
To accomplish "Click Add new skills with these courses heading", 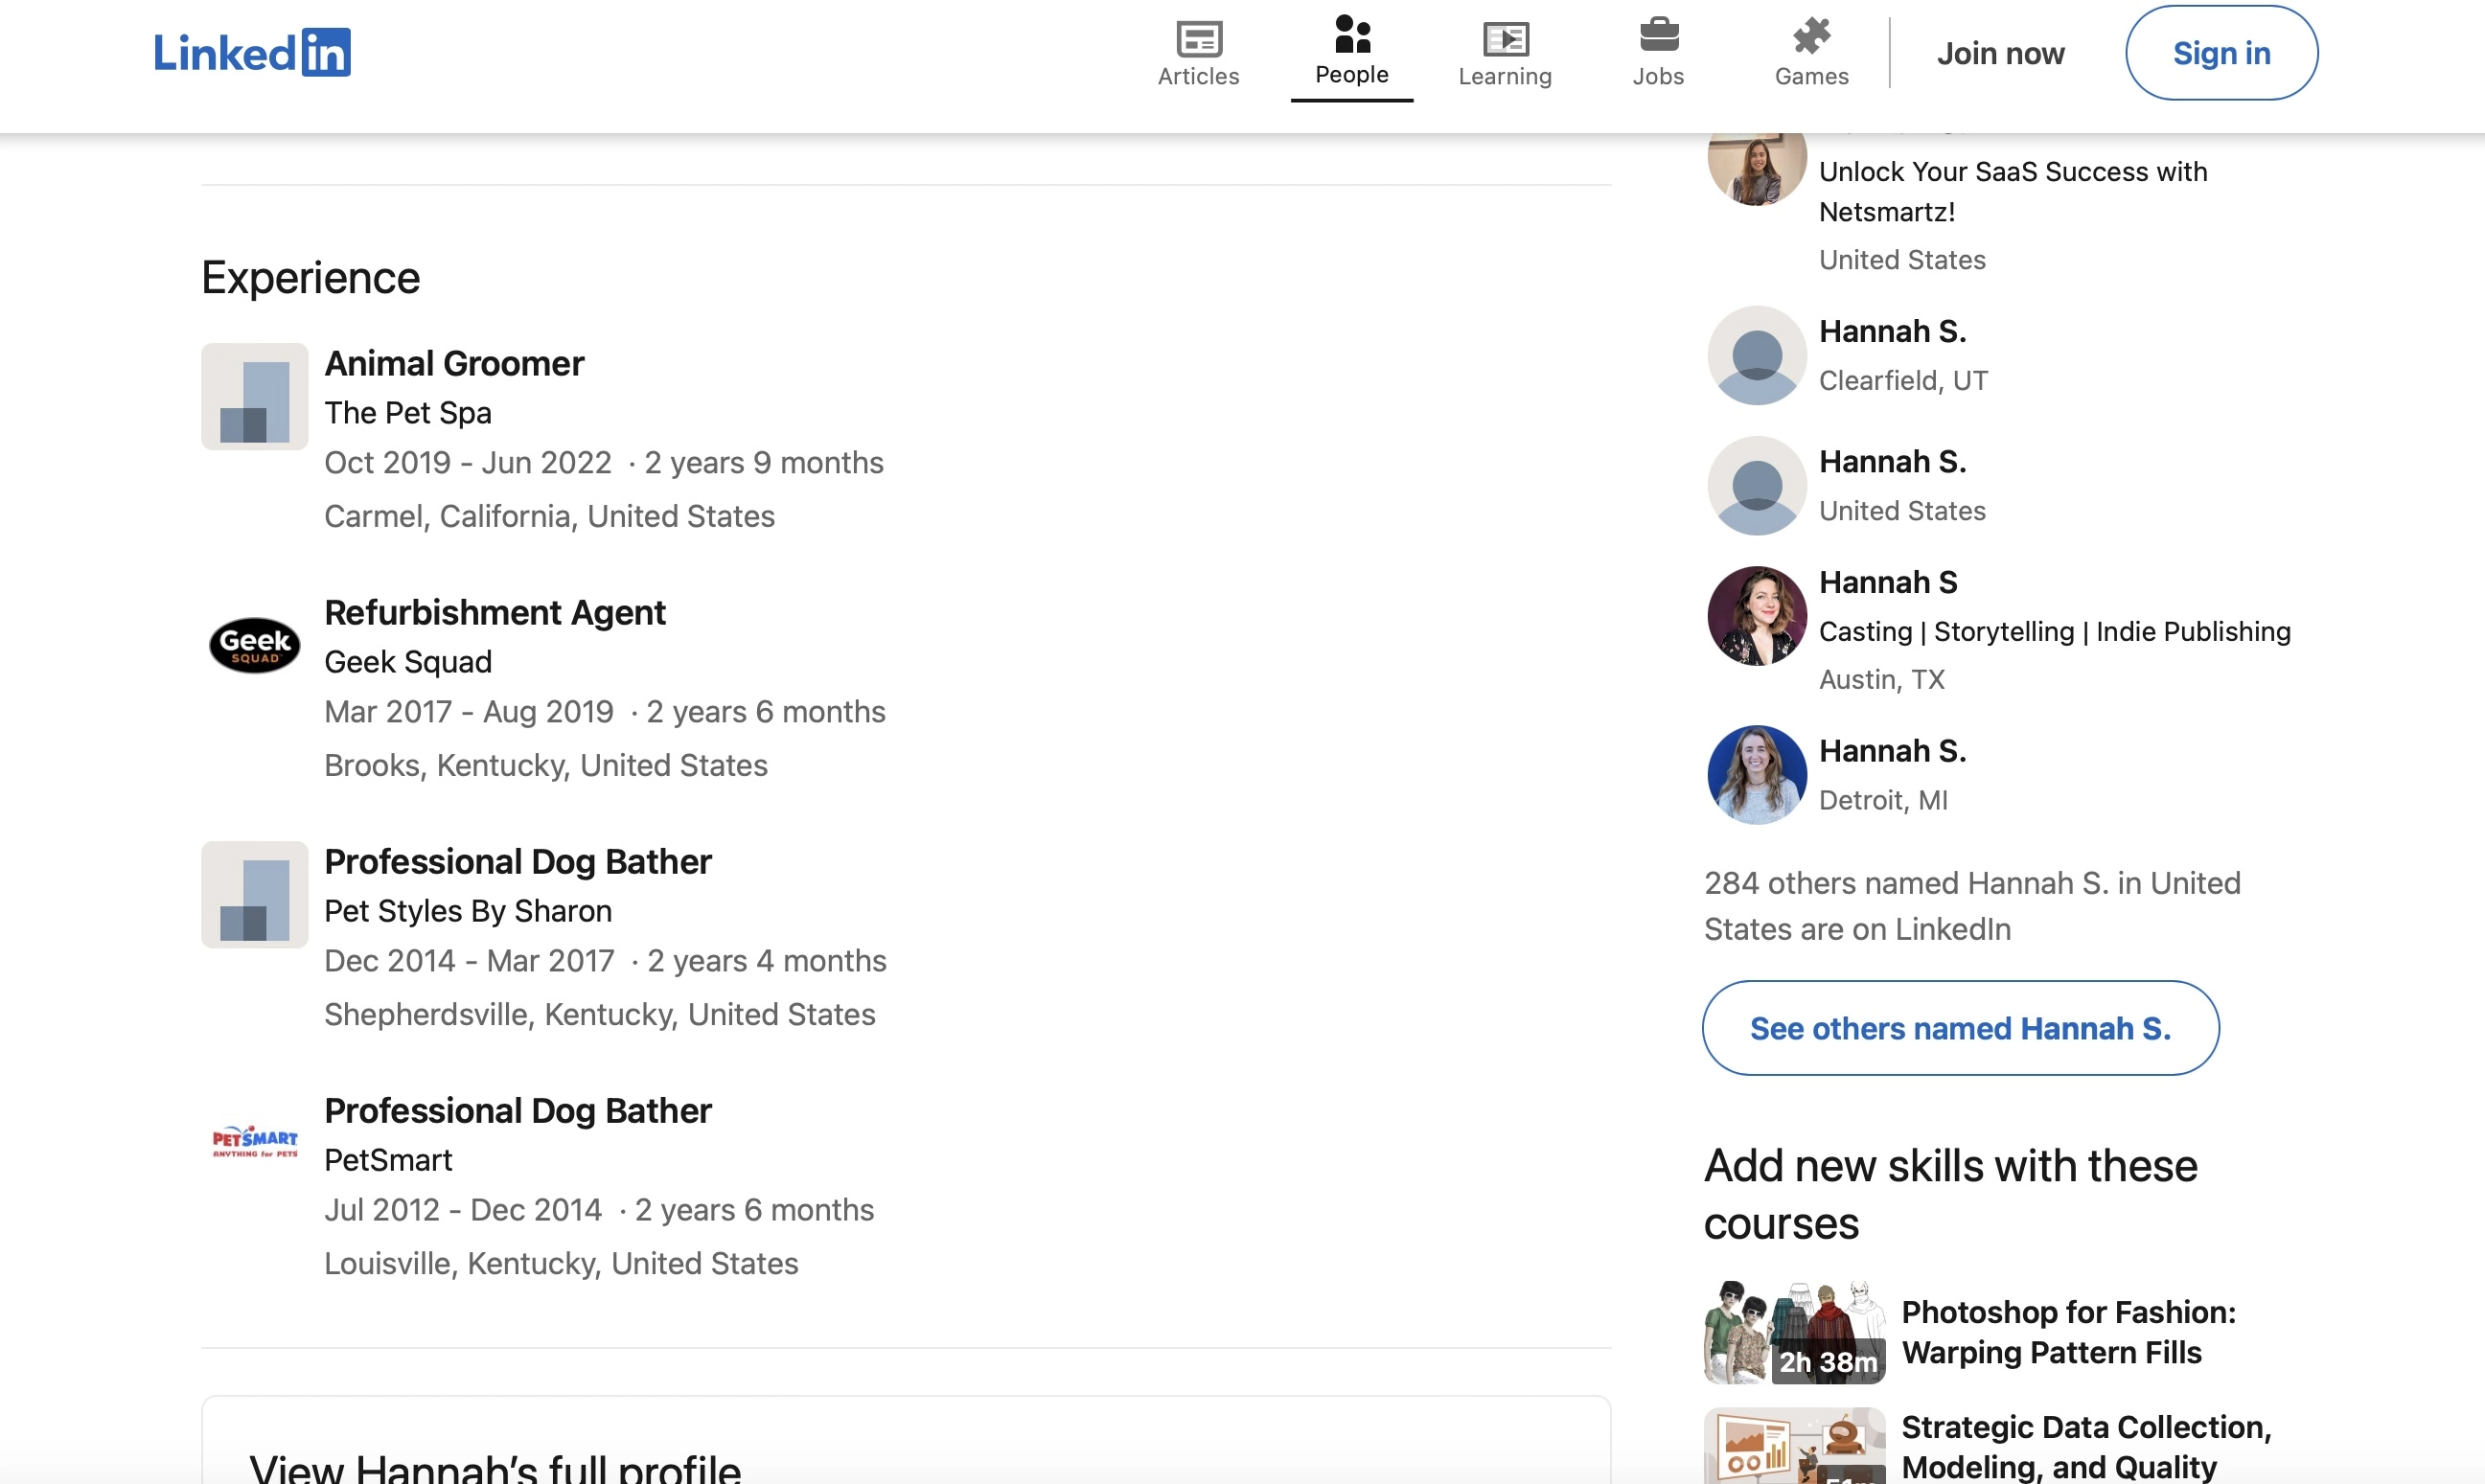I will pos(1950,1194).
